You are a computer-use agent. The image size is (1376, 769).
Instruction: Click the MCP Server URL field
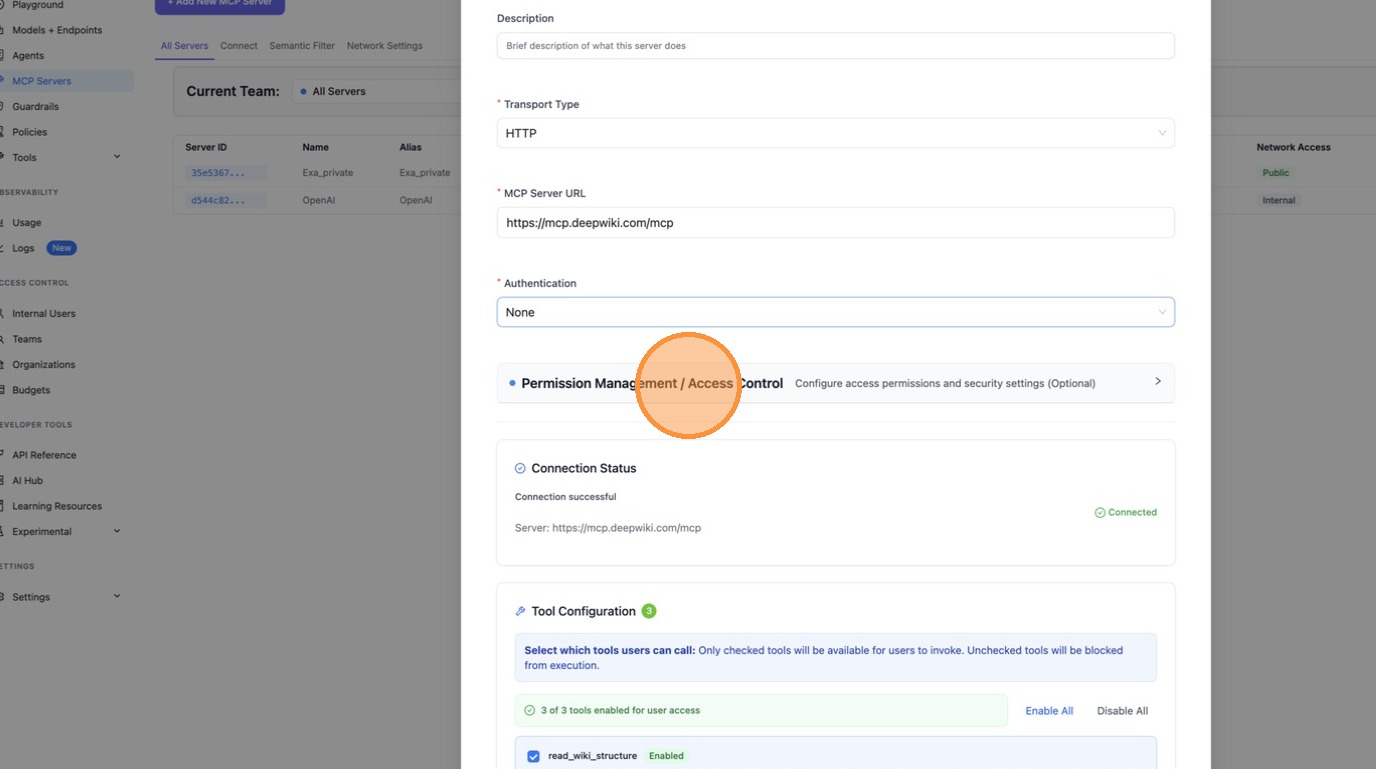click(835, 222)
